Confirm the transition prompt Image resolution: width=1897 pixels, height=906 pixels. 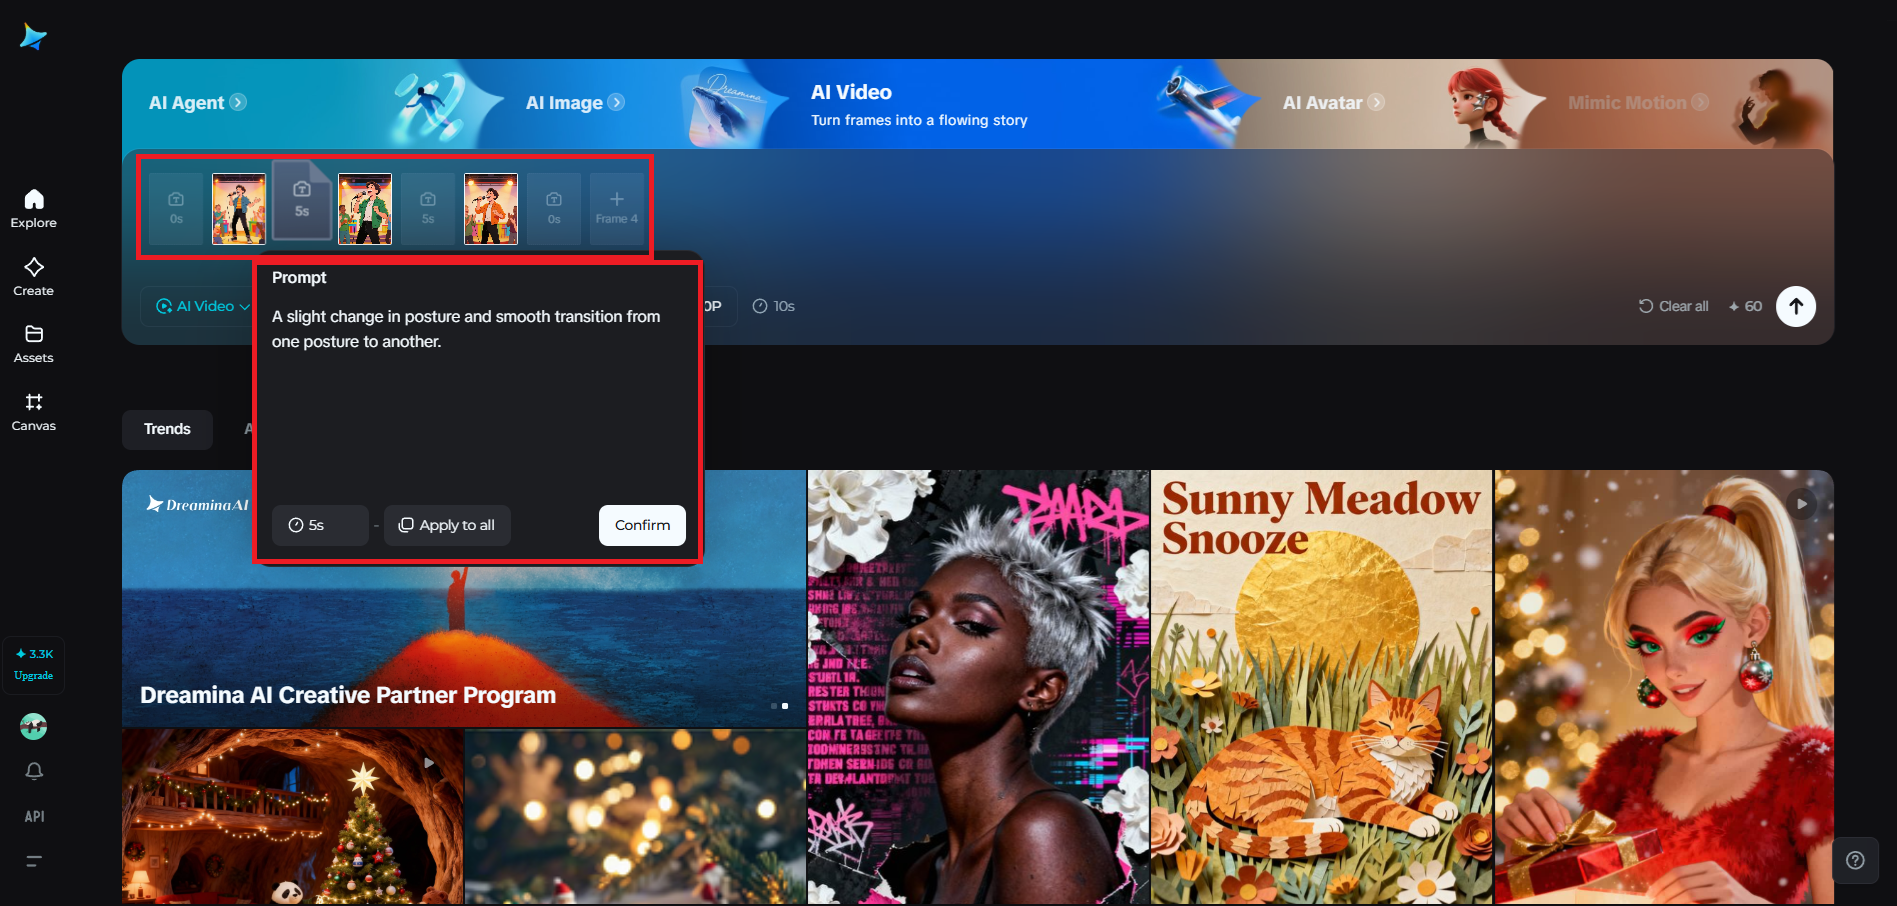click(642, 525)
